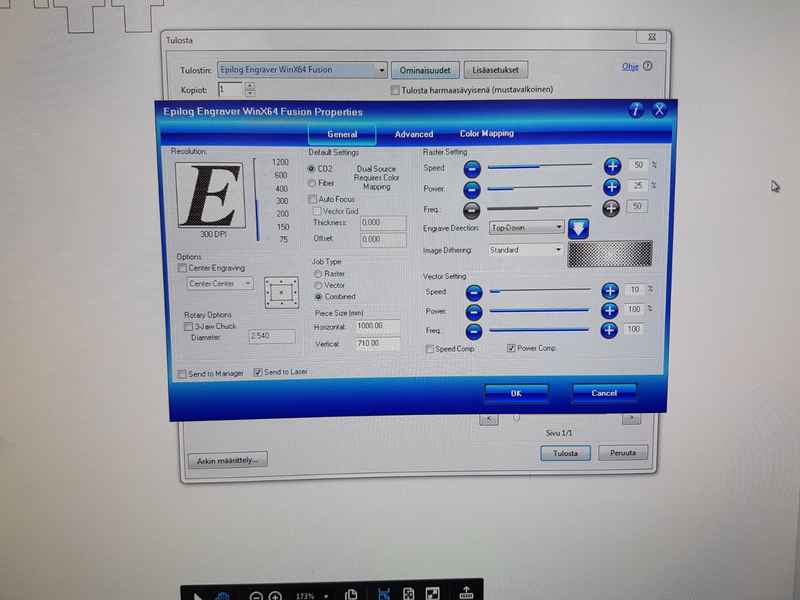800x600 pixels.
Task: Click blue fit-width icon in bottom toolbar
Action: pos(384,594)
